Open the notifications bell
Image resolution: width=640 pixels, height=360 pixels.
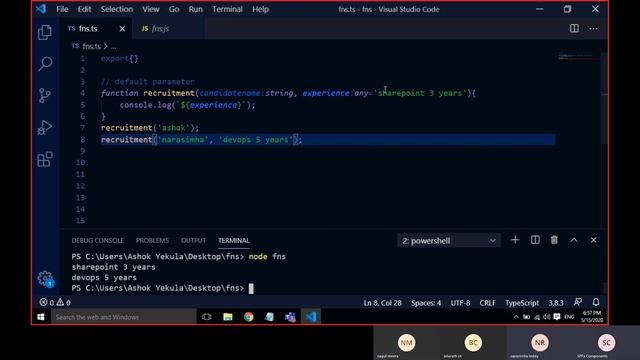click(x=596, y=302)
